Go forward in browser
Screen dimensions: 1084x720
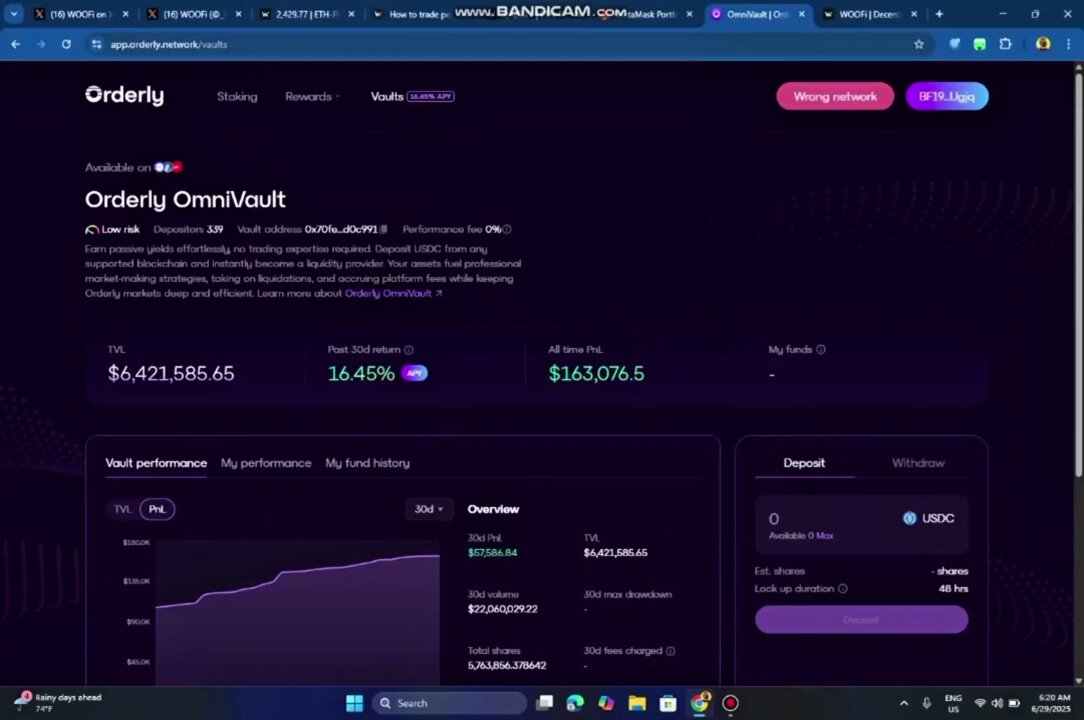pos(41,44)
